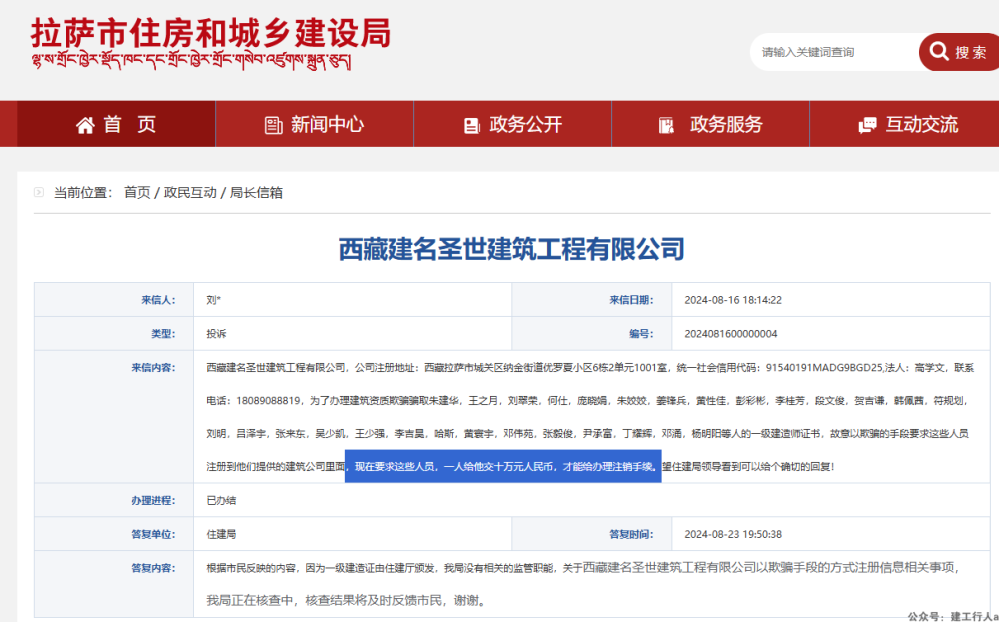Image resolution: width=999 pixels, height=622 pixels.
Task: Click the document icon beside 政务公开
Action: pos(469,124)
